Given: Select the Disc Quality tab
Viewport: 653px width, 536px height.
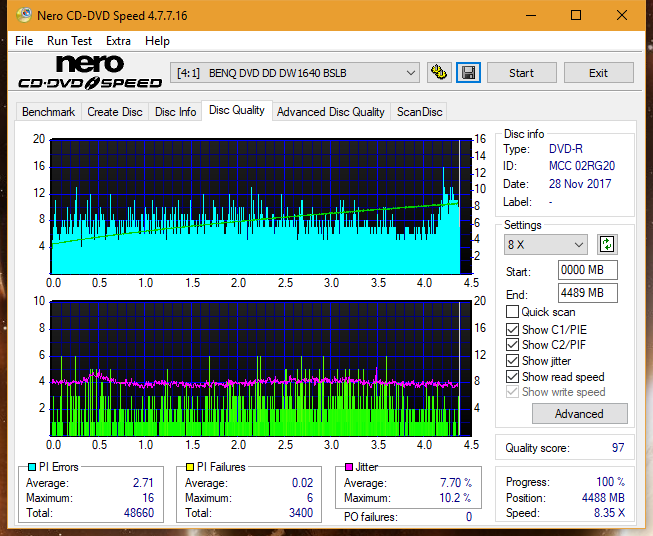Looking at the screenshot, I should tap(237, 110).
